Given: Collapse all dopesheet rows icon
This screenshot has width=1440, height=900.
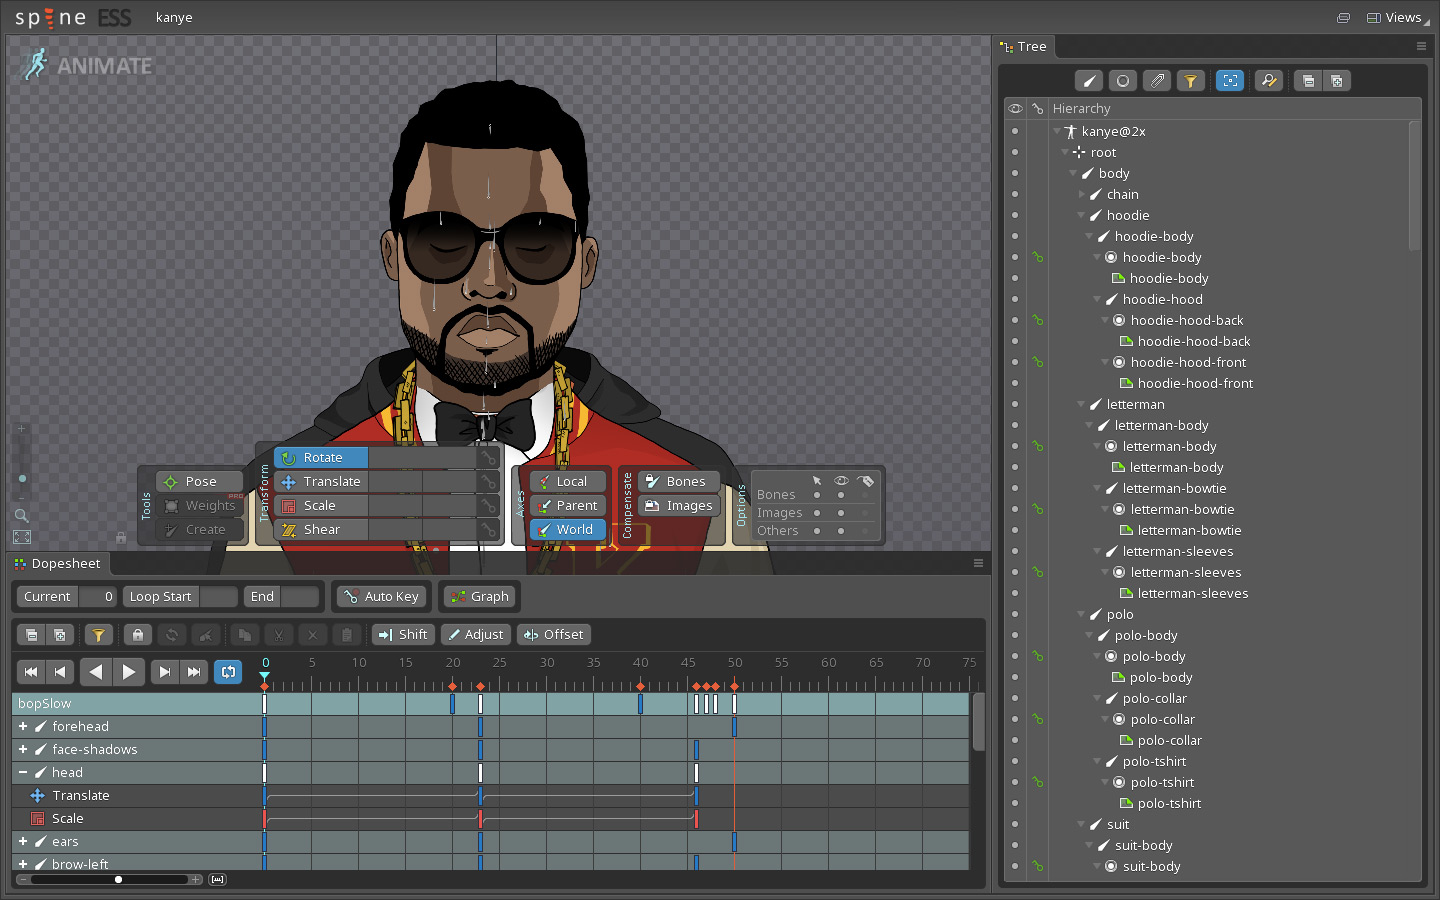Looking at the screenshot, I should coord(31,635).
